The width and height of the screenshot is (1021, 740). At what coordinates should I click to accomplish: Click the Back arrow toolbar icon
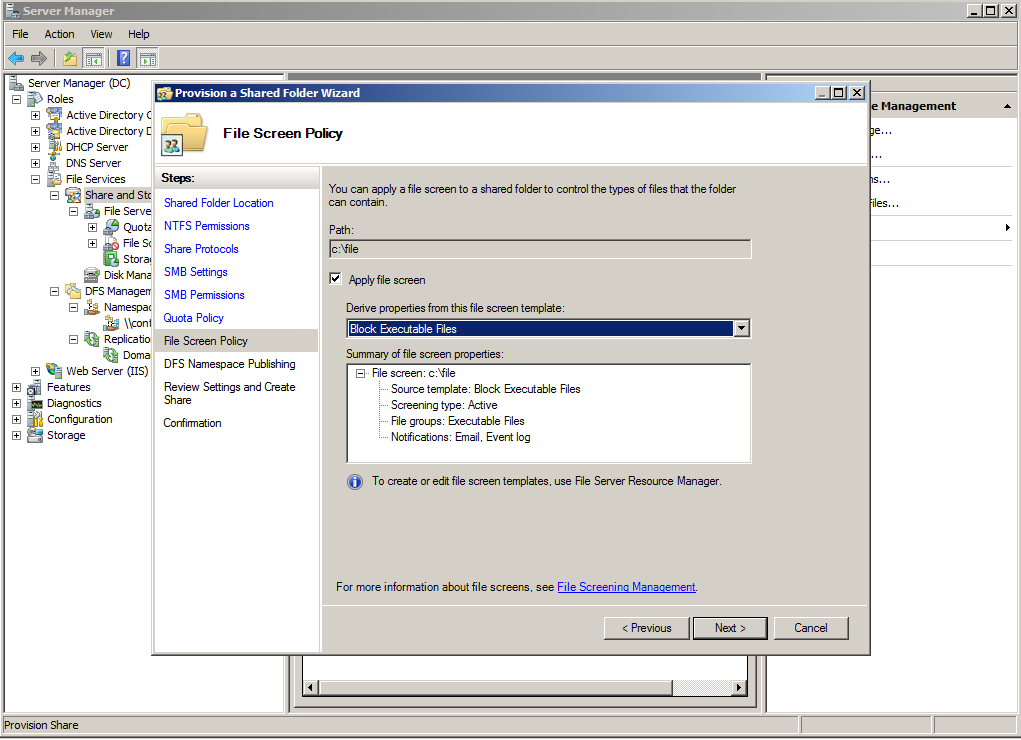coord(16,59)
